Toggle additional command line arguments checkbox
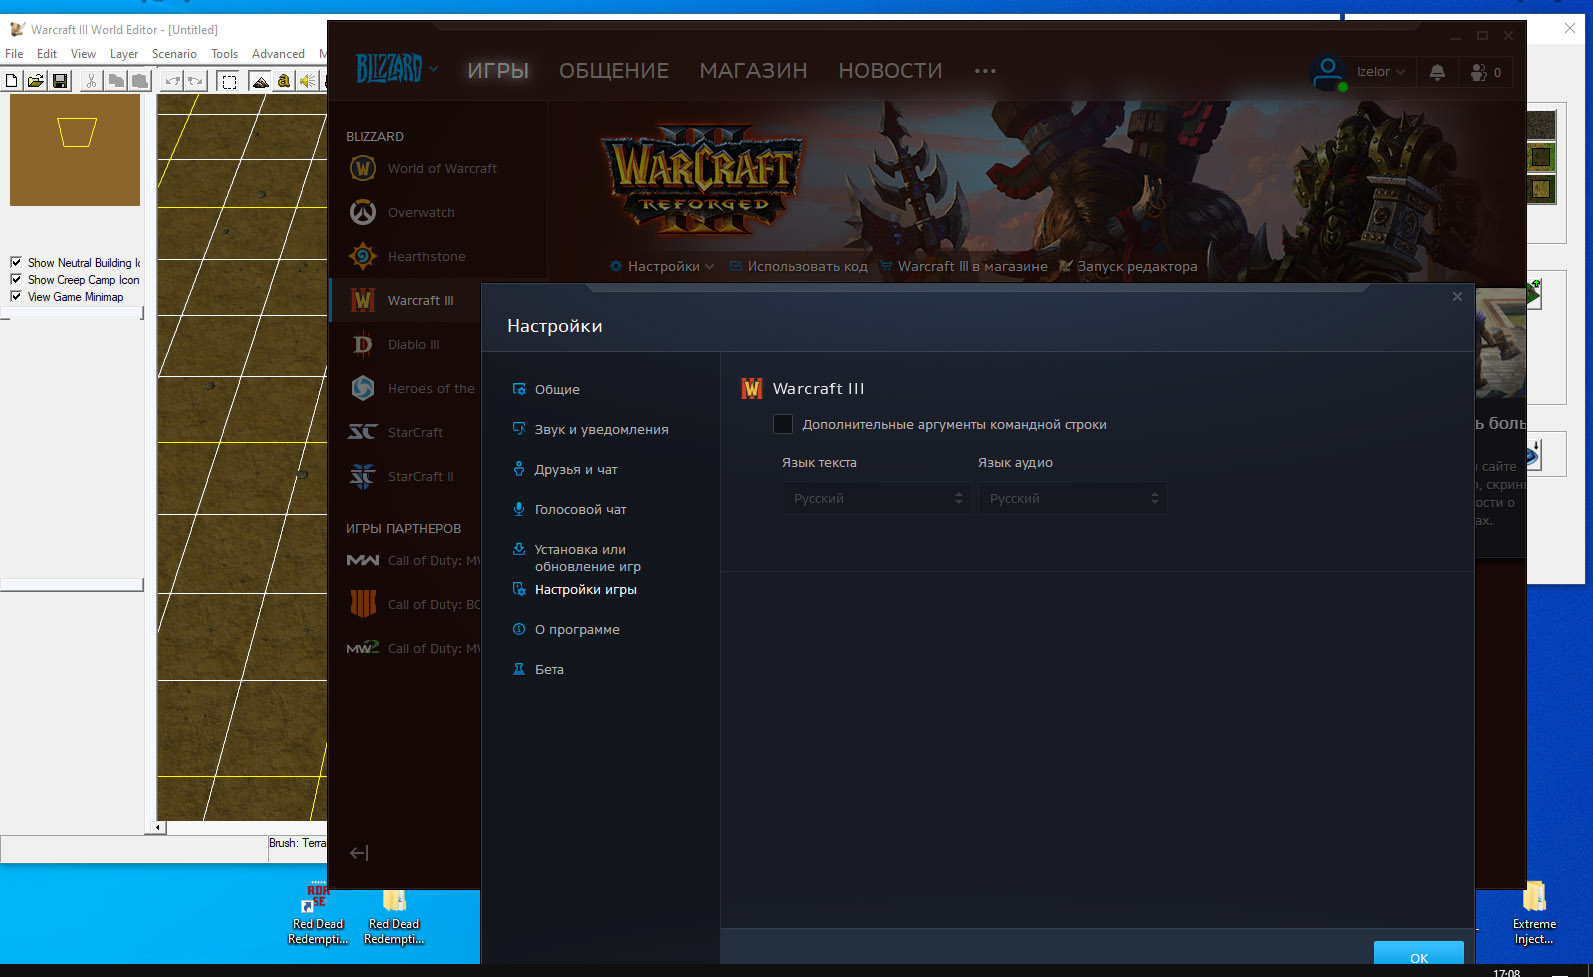The width and height of the screenshot is (1593, 977). 783,424
